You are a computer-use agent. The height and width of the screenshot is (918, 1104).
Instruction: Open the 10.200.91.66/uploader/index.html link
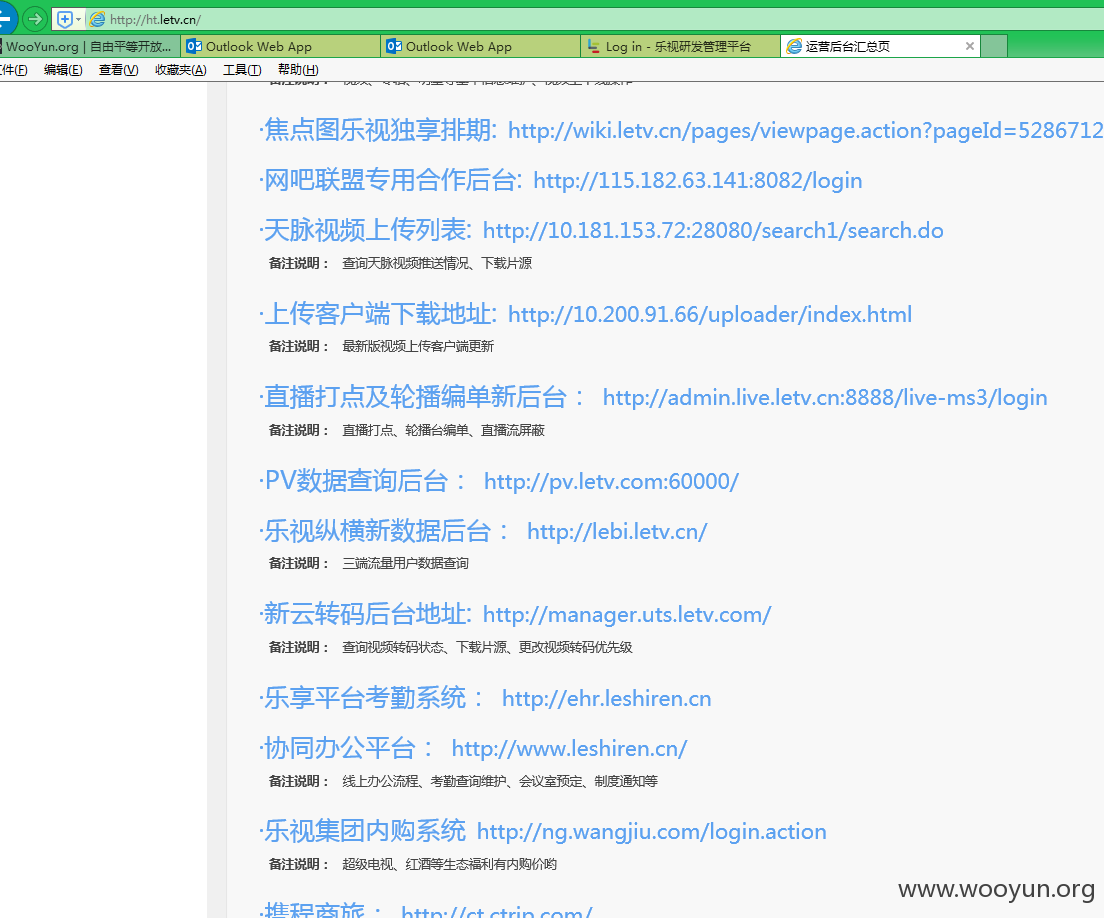click(x=710, y=315)
